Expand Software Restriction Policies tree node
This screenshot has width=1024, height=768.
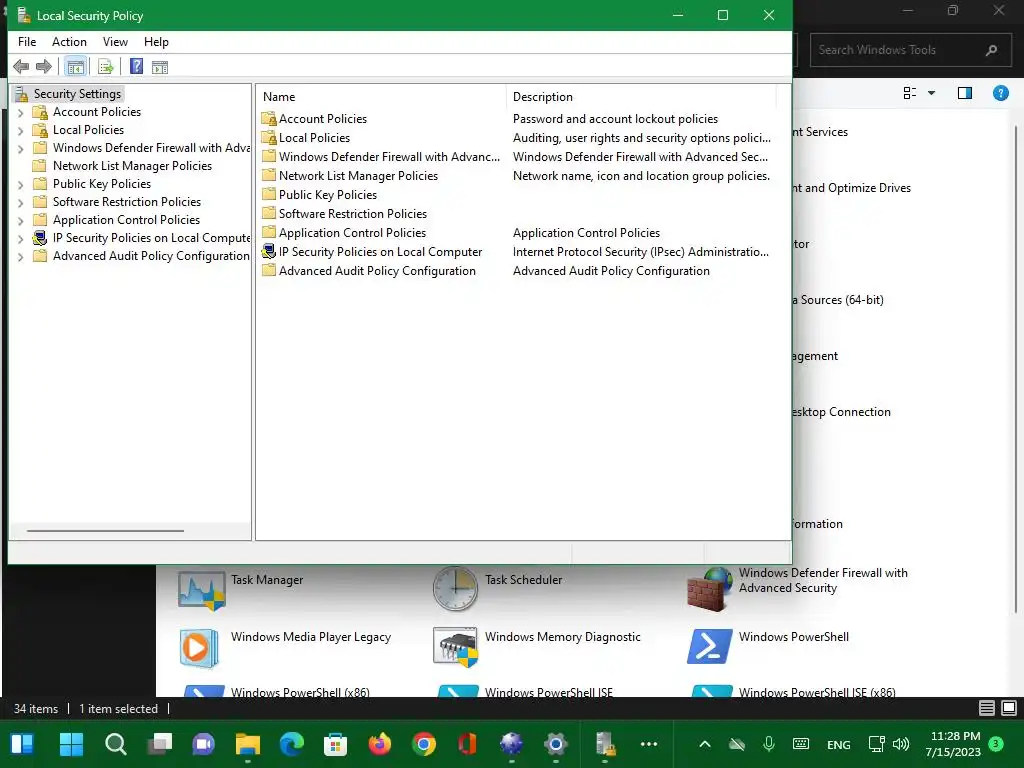(x=20, y=203)
